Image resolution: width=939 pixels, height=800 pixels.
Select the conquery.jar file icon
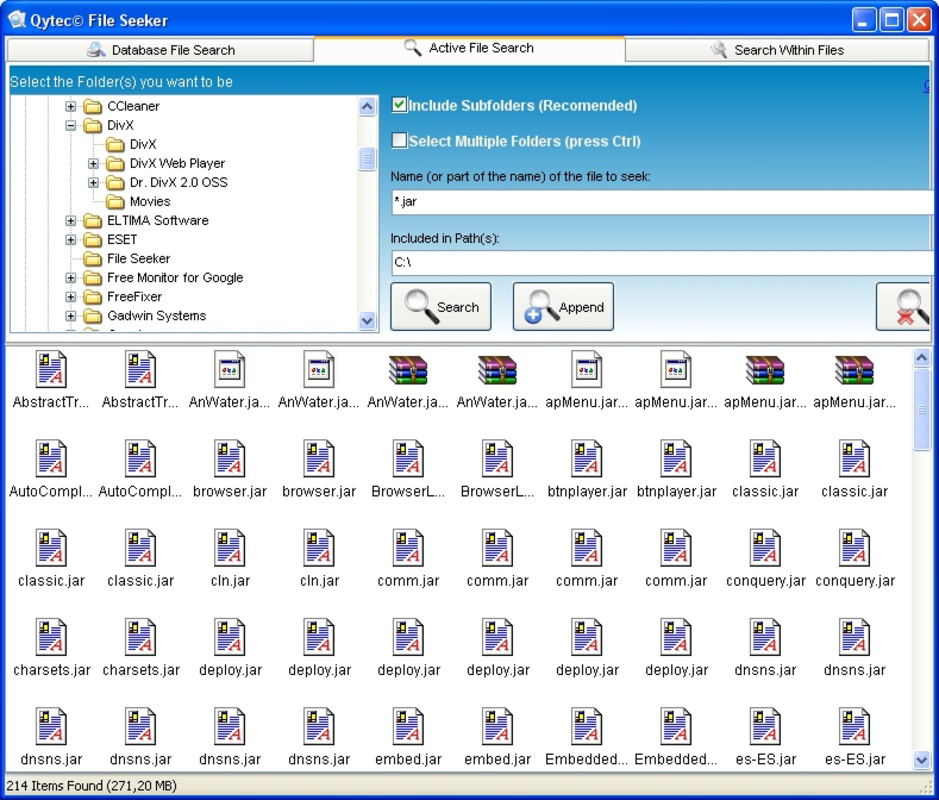coord(764,548)
